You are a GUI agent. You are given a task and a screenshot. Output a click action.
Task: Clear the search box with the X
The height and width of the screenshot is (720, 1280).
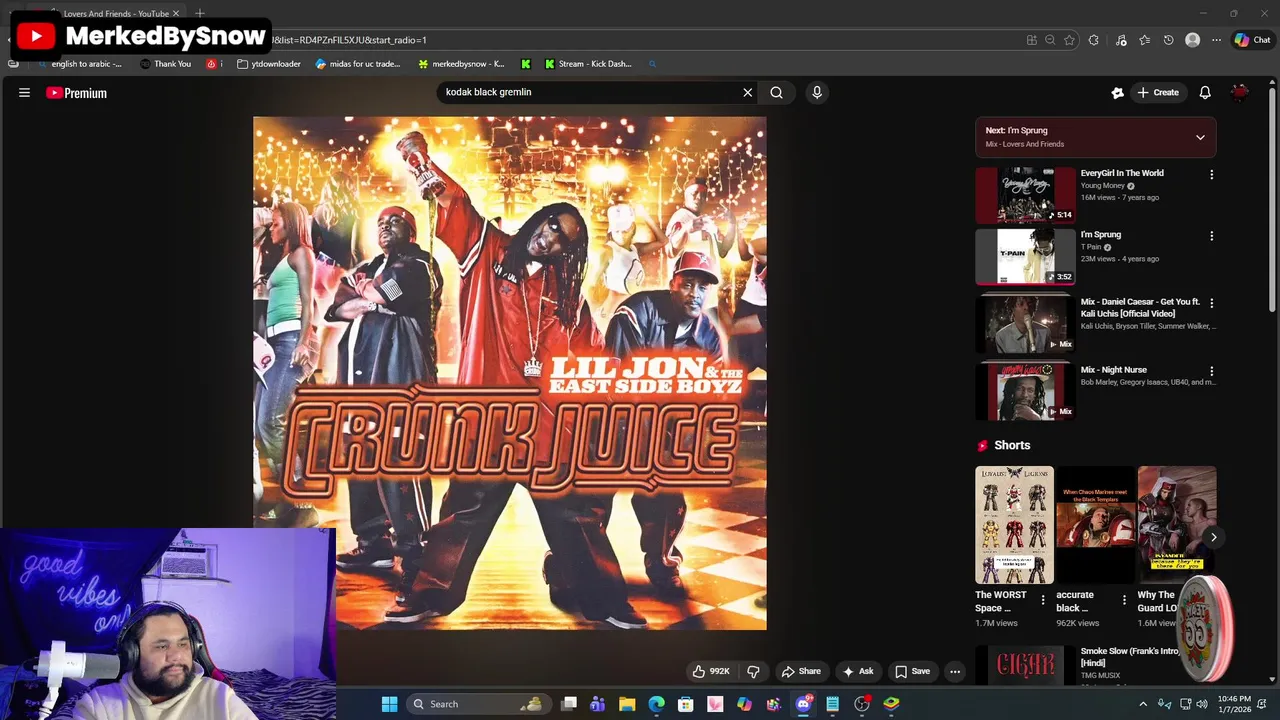point(747,92)
